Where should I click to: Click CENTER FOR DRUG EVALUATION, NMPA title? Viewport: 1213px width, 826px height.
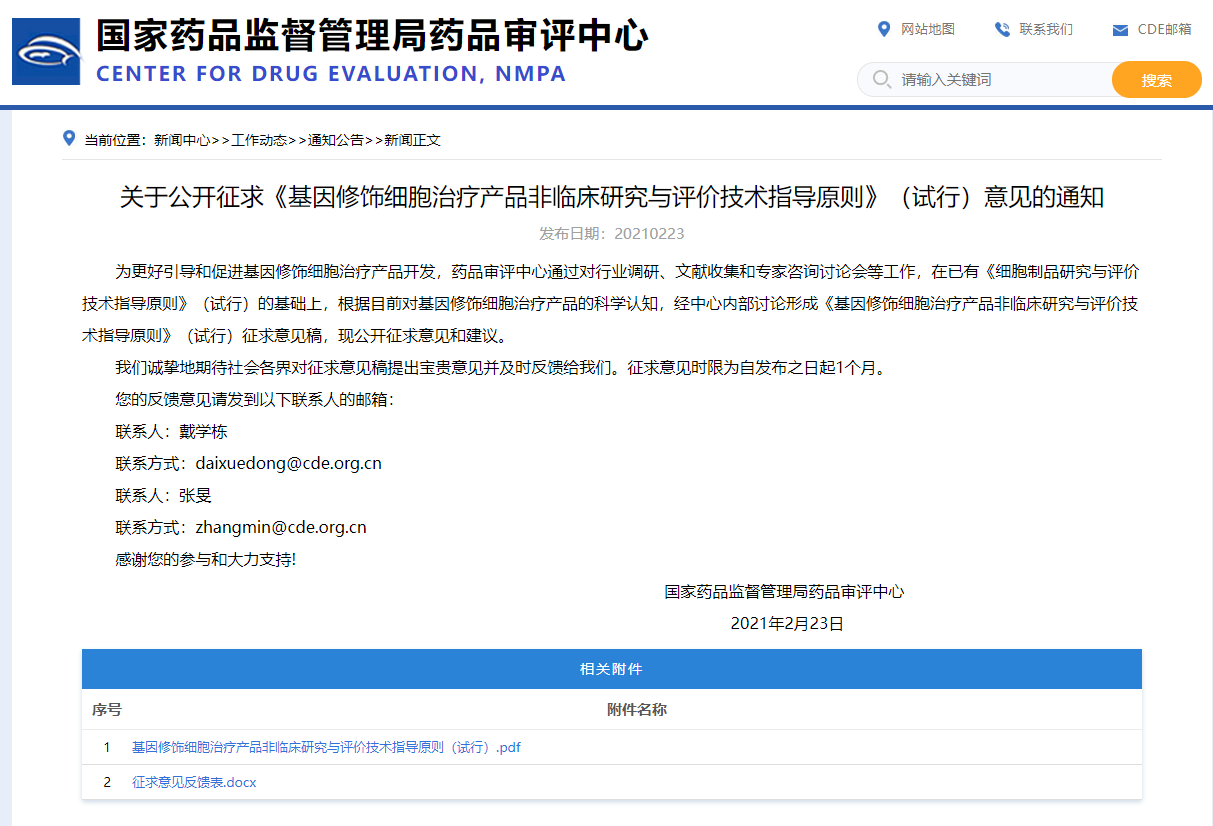[x=331, y=74]
